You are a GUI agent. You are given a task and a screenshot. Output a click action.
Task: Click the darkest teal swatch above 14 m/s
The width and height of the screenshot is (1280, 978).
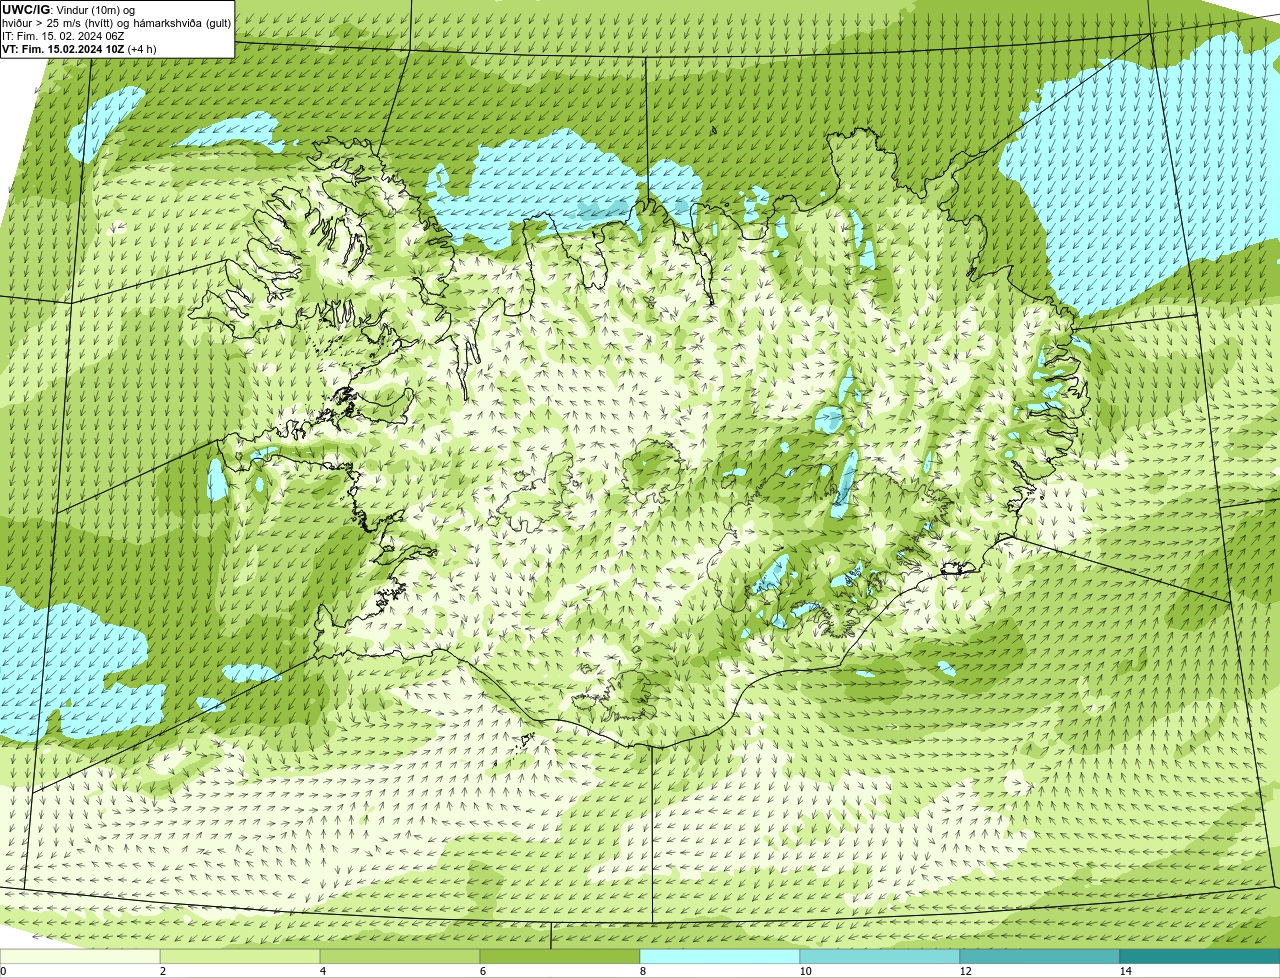click(1200, 956)
